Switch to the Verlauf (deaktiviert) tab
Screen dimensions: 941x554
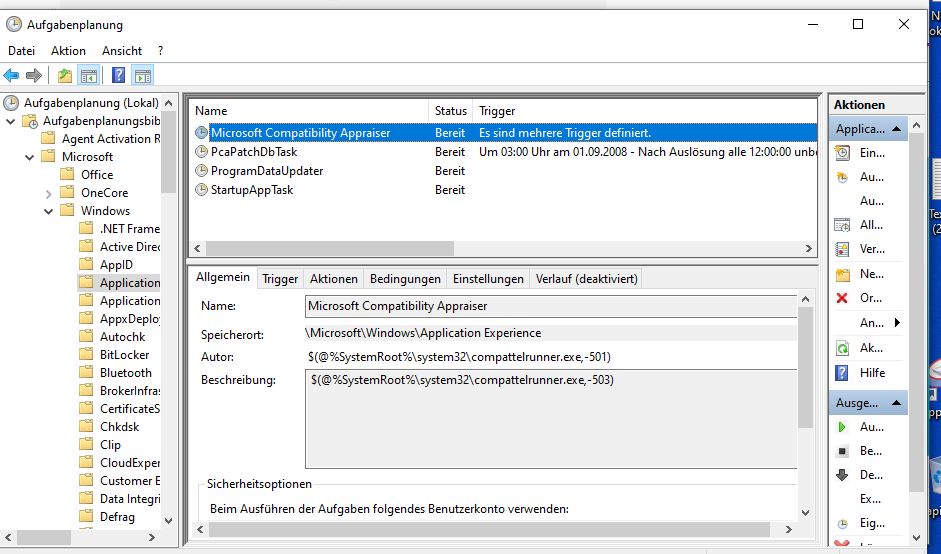[x=586, y=279]
